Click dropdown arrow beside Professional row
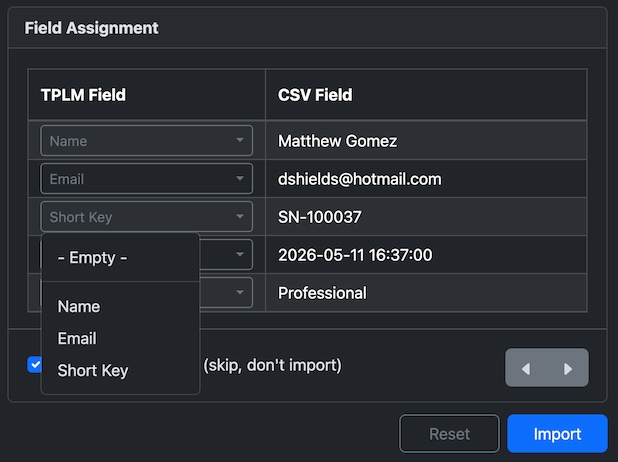 [x=240, y=293]
